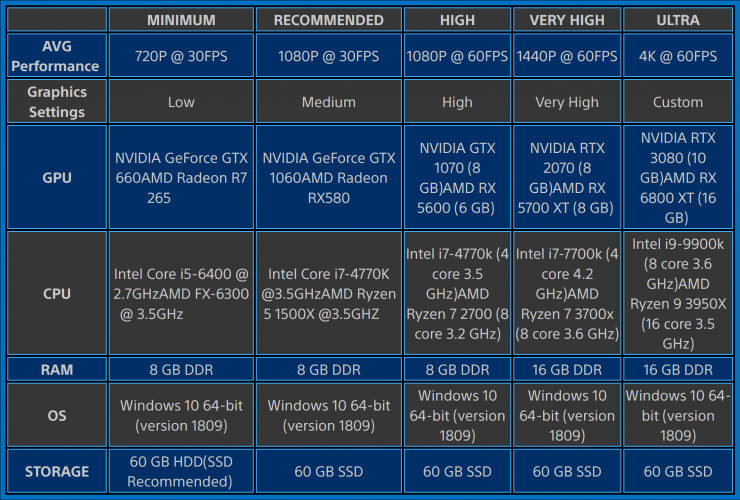Click the Medium graphics settings cell
The width and height of the screenshot is (740, 500).
pos(328,102)
